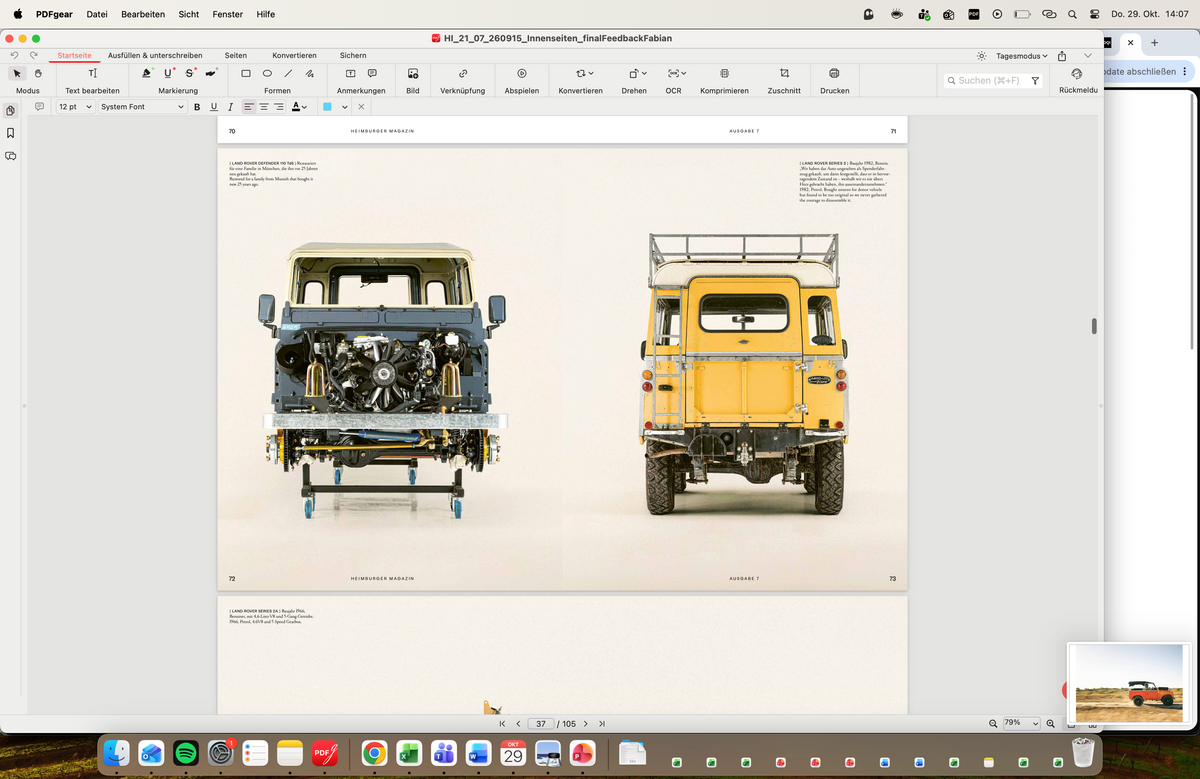This screenshot has width=1200, height=779.
Task: Select the strikethrough markup tool
Action: 190,73
